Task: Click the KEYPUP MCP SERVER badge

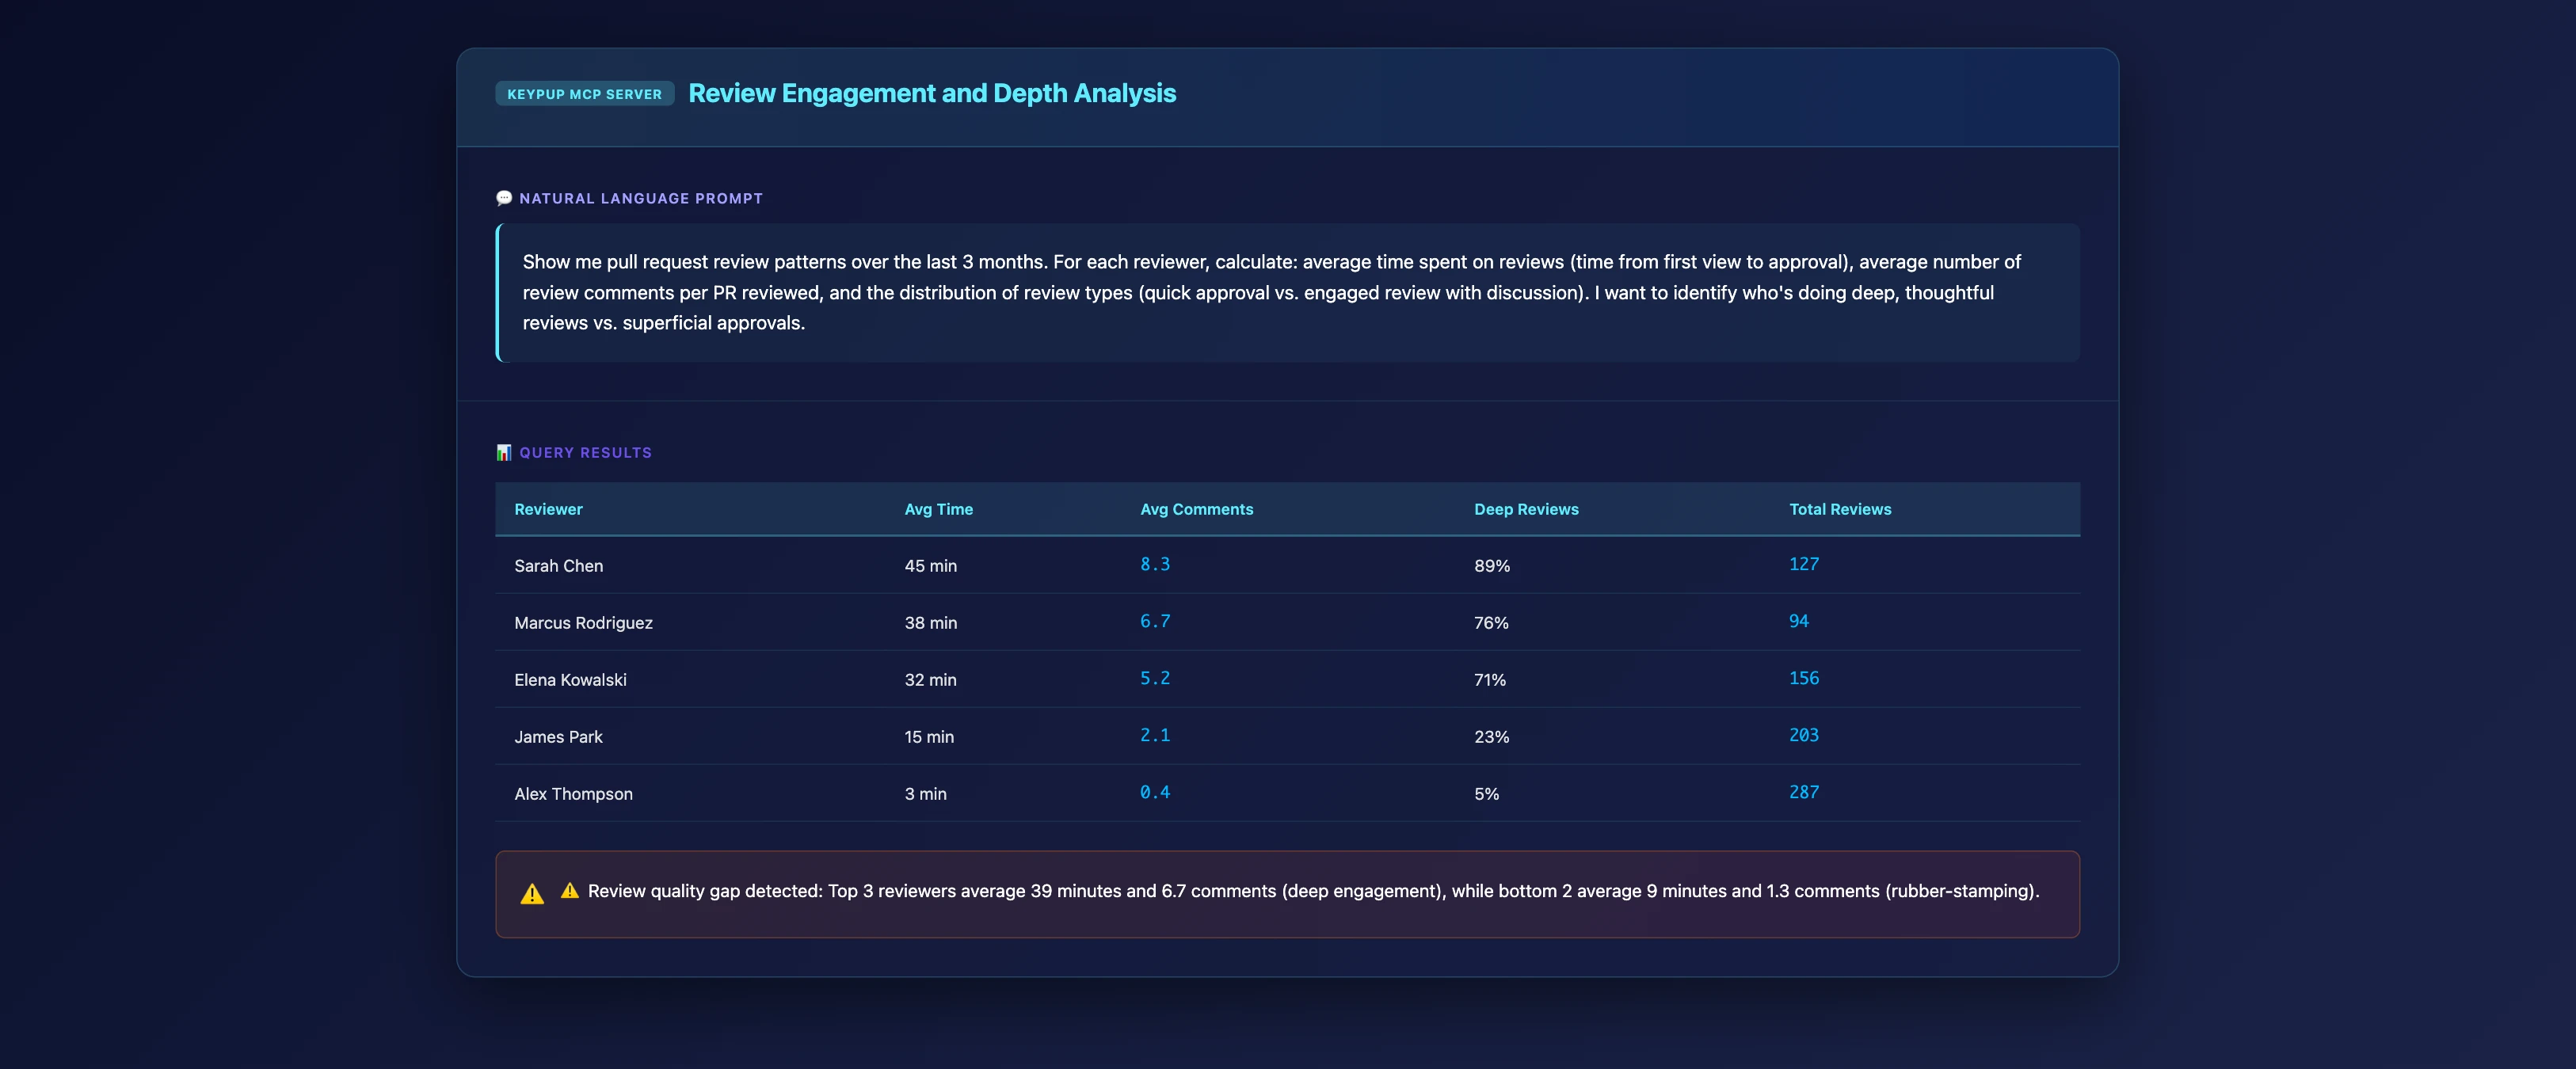Action: coord(585,94)
